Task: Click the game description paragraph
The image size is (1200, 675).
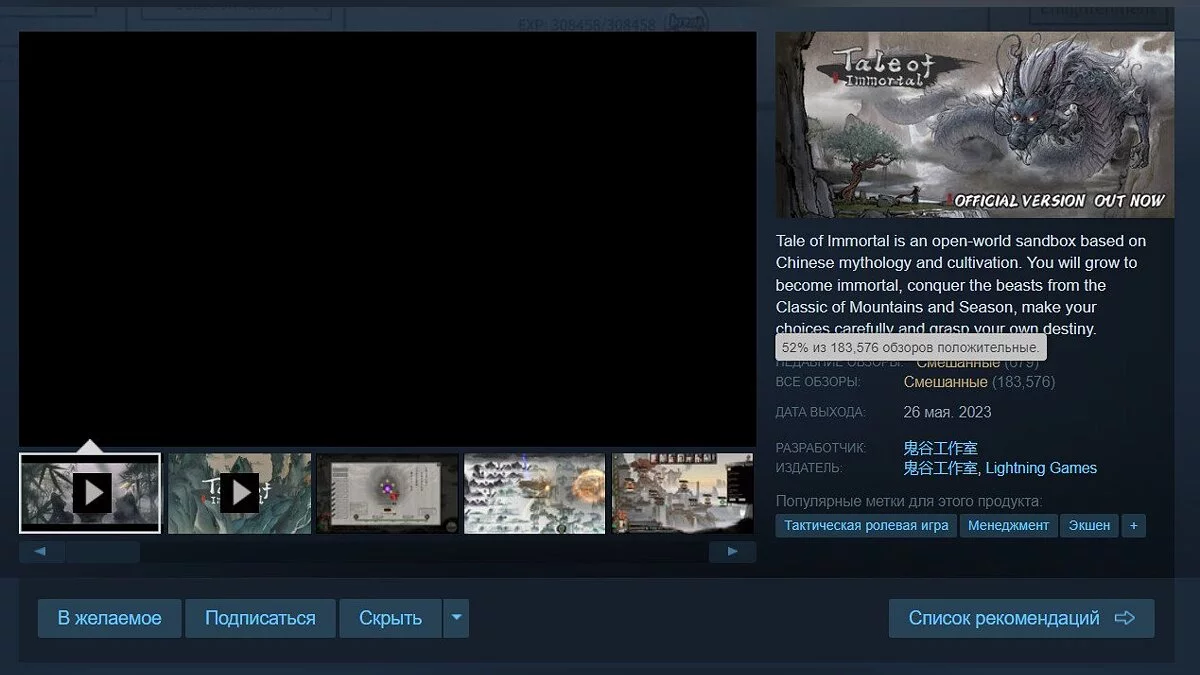Action: 961,285
